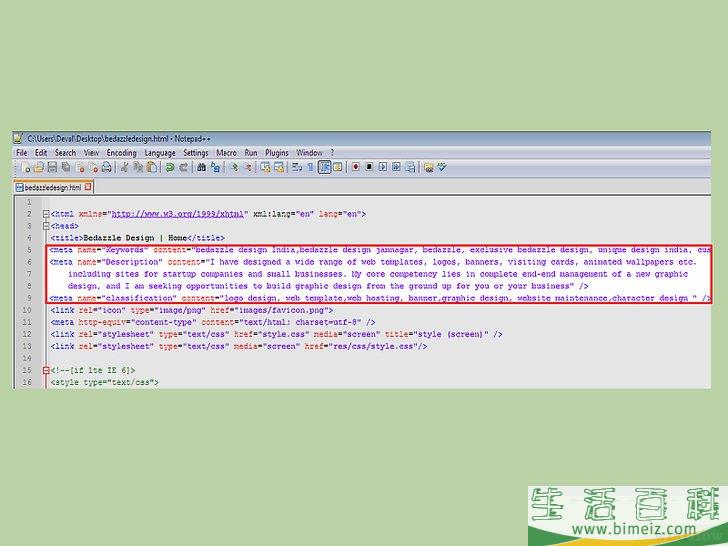Click the Redo arrow icon

[x=183, y=167]
